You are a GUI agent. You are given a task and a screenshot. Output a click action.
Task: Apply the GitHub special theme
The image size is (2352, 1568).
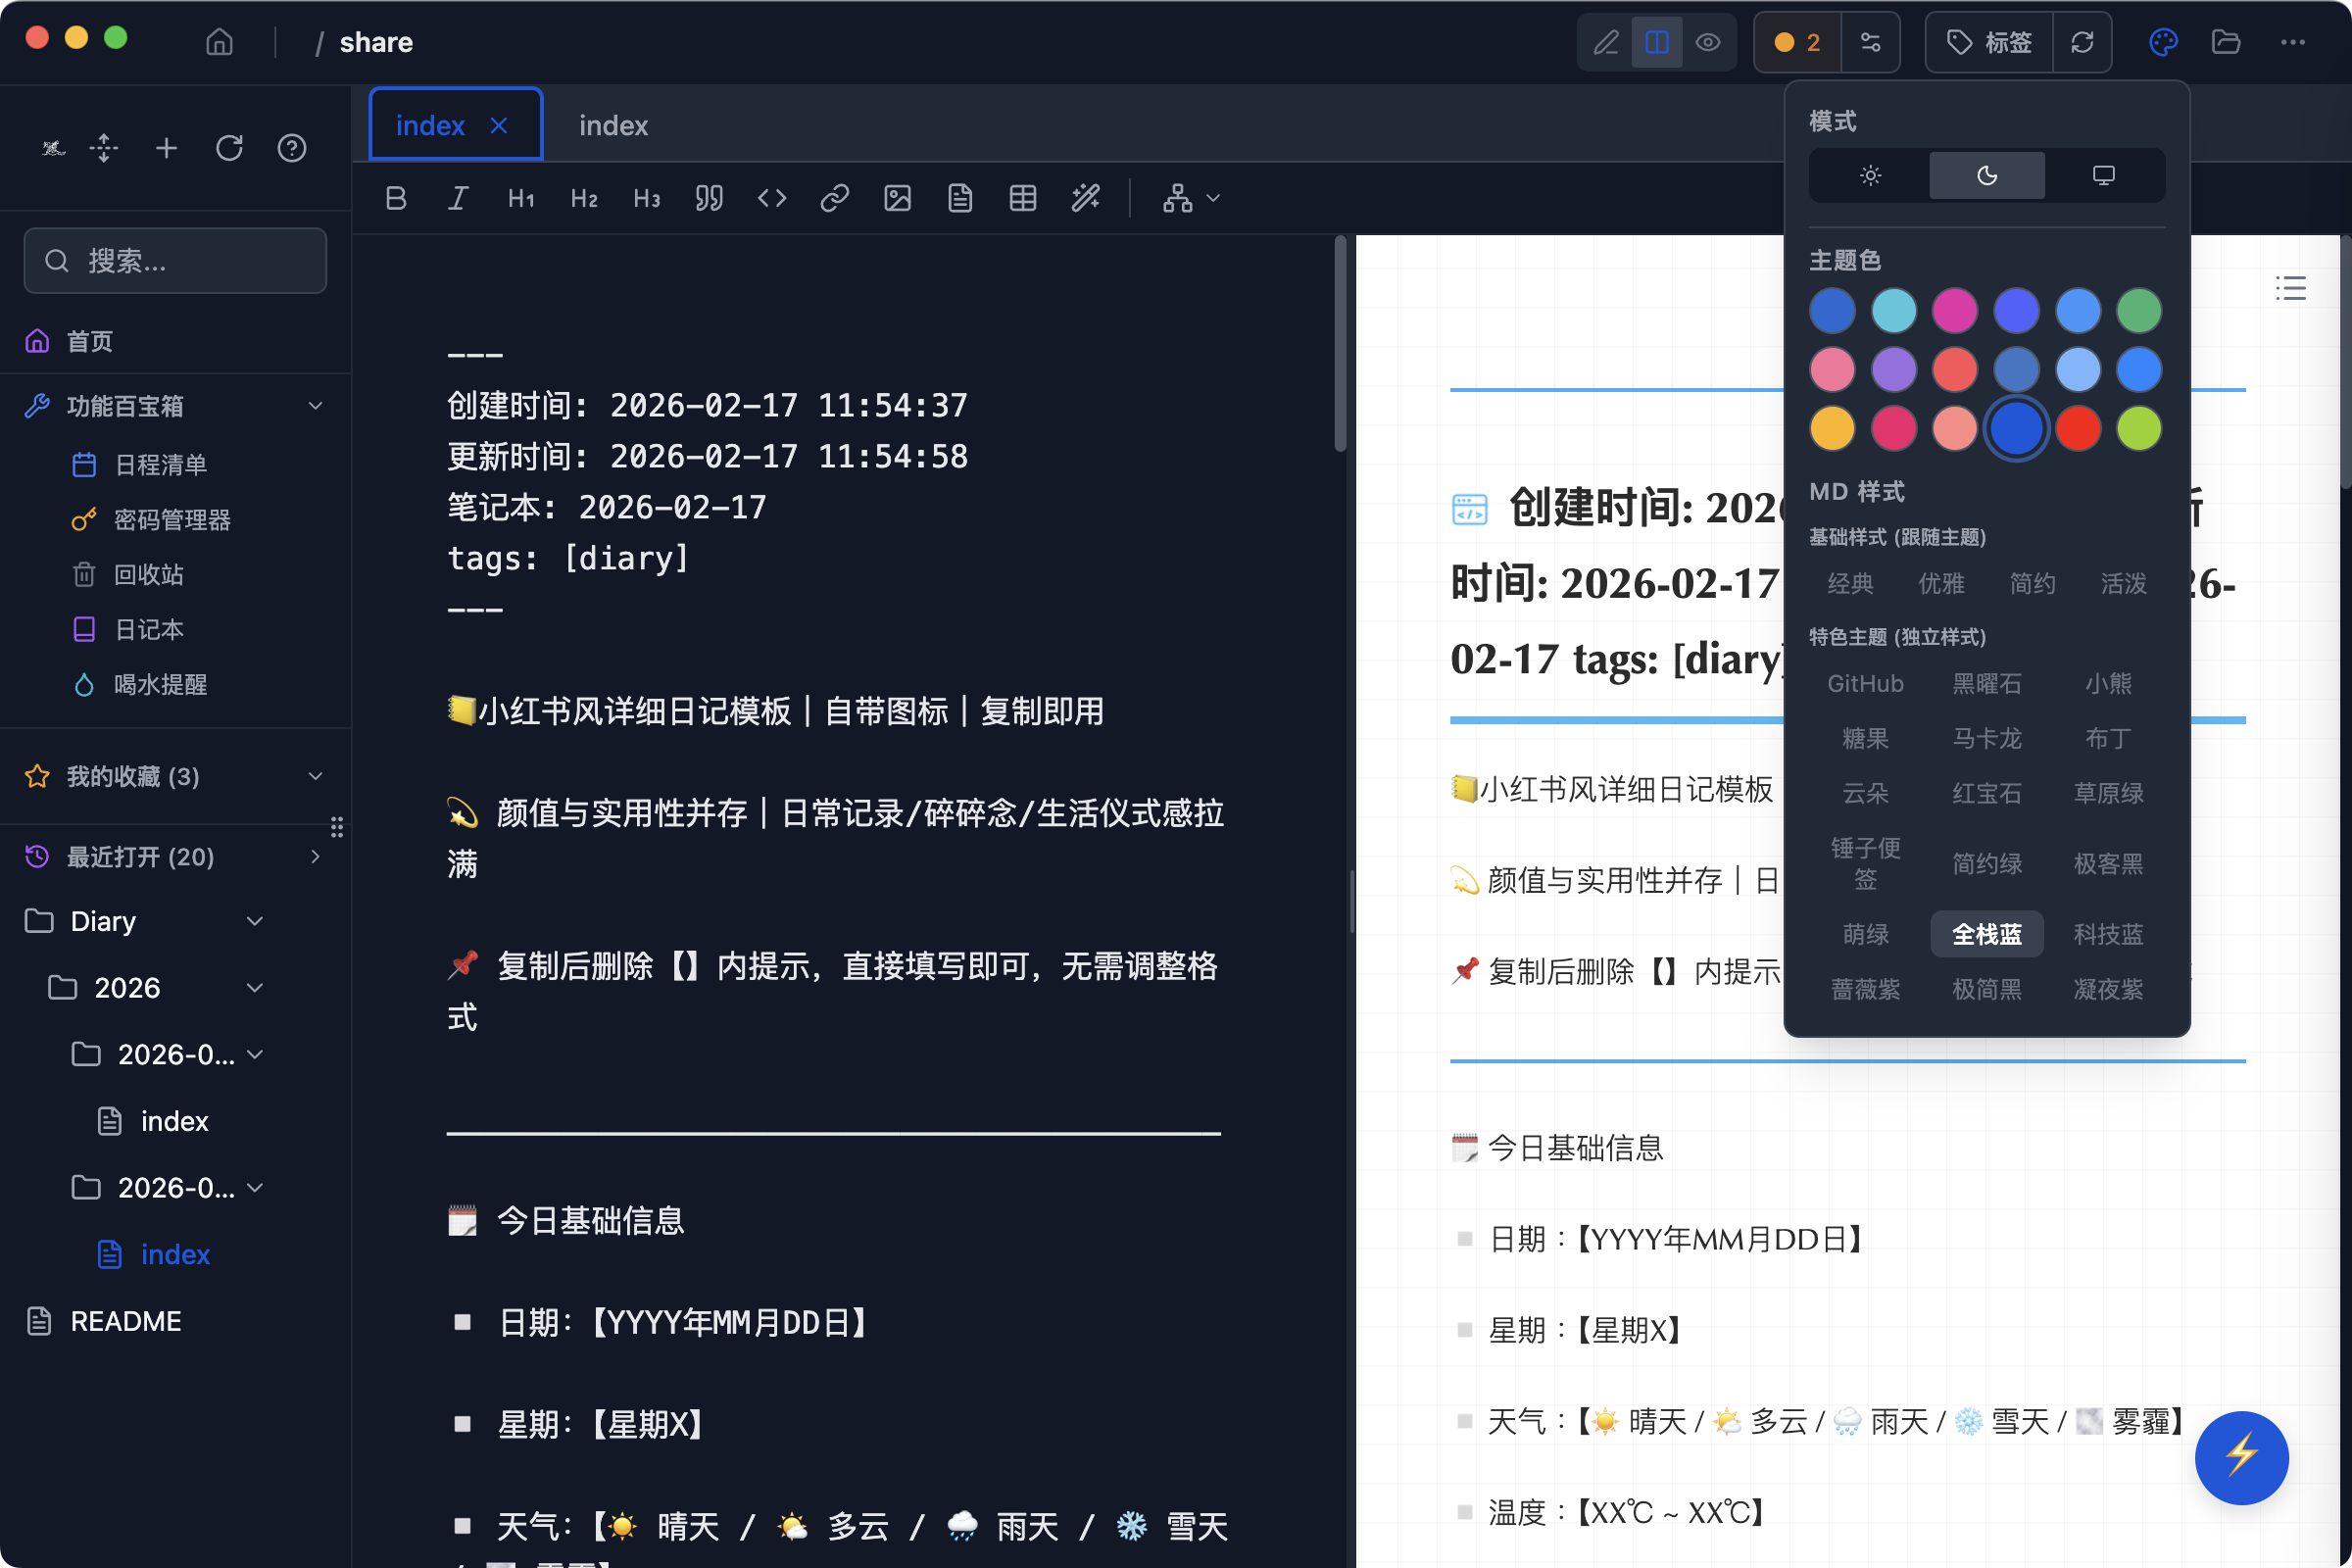click(1865, 683)
